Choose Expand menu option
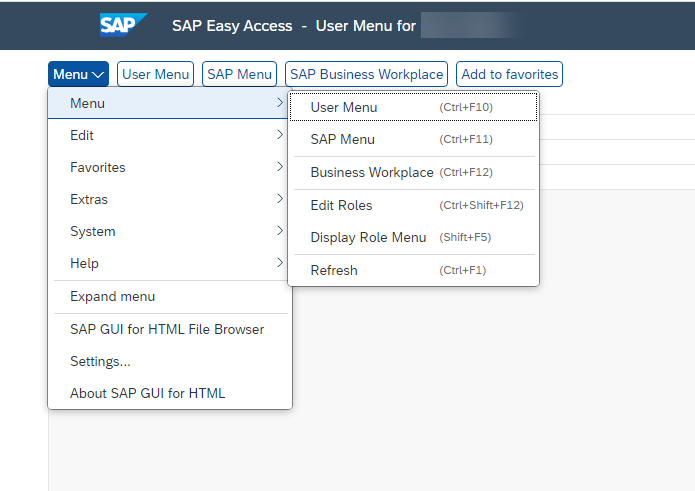 point(168,296)
